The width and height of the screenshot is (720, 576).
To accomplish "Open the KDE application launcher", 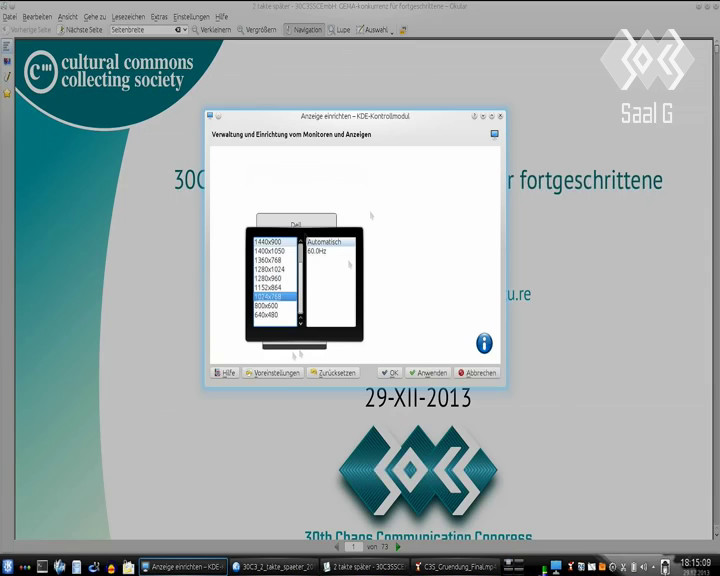I will coord(8,567).
